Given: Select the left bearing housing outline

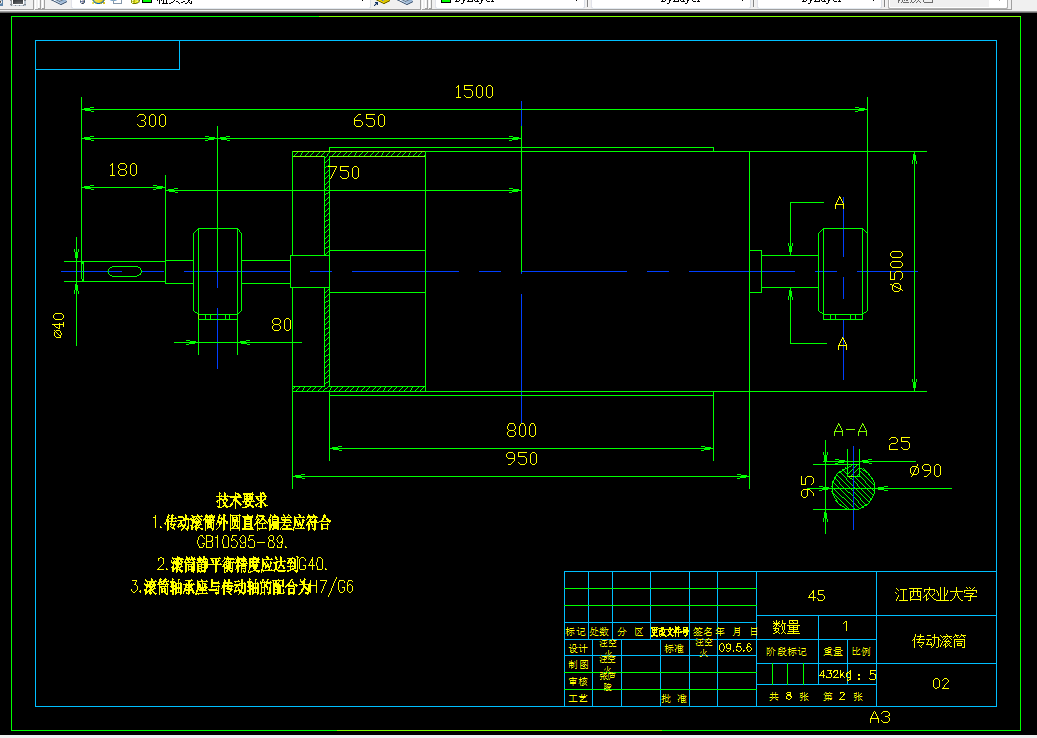Looking at the screenshot, I should (x=218, y=272).
